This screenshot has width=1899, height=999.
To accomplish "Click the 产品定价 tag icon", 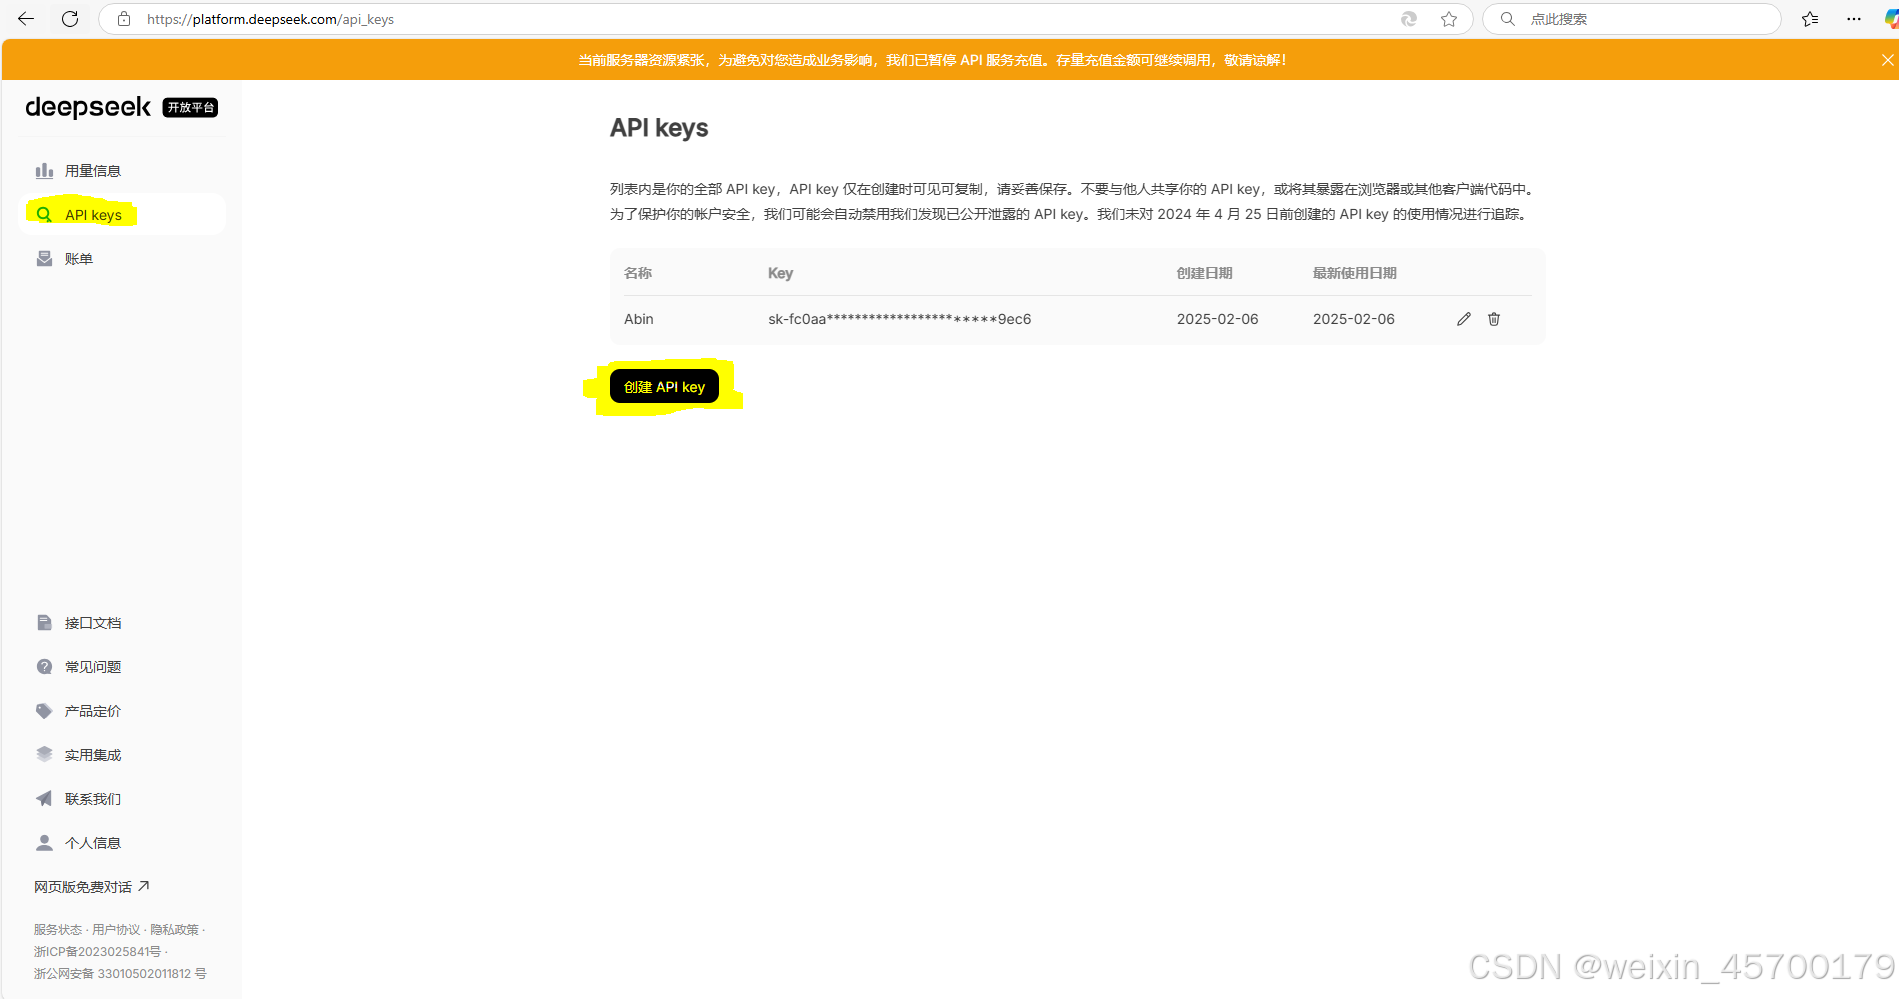I will (x=44, y=711).
